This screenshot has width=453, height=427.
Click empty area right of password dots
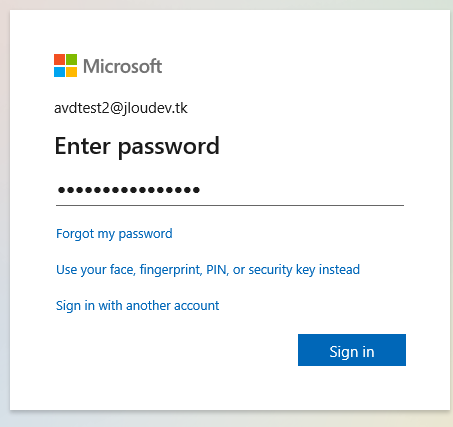tap(300, 191)
